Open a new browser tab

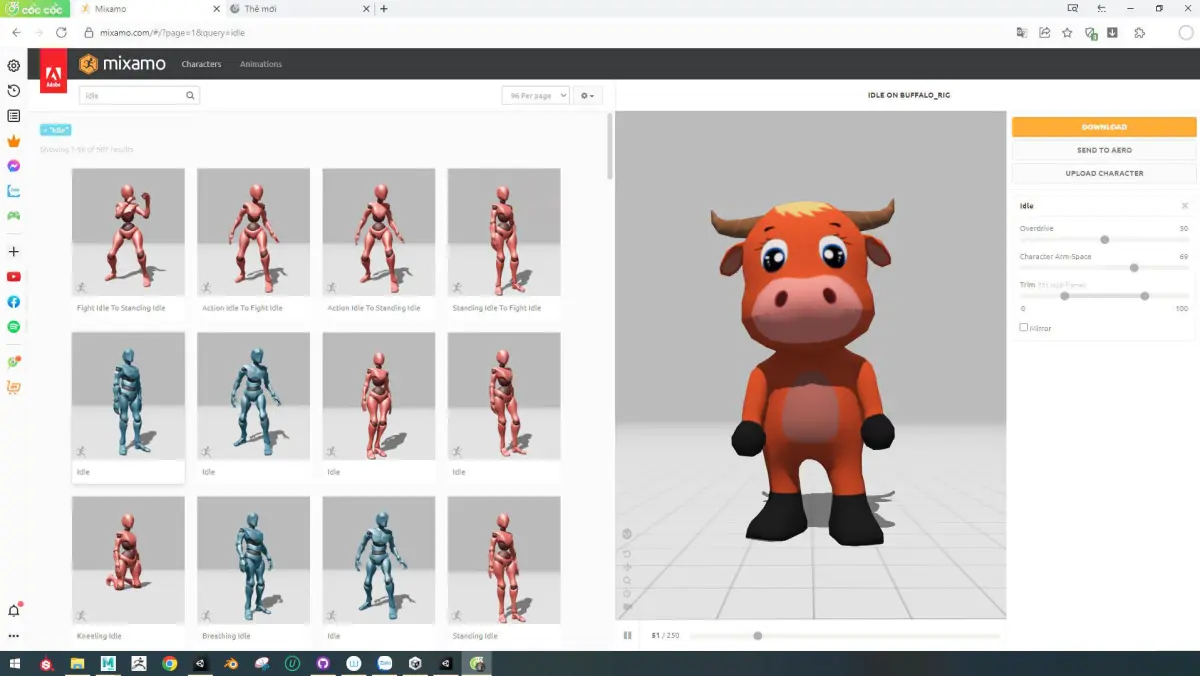[384, 8]
